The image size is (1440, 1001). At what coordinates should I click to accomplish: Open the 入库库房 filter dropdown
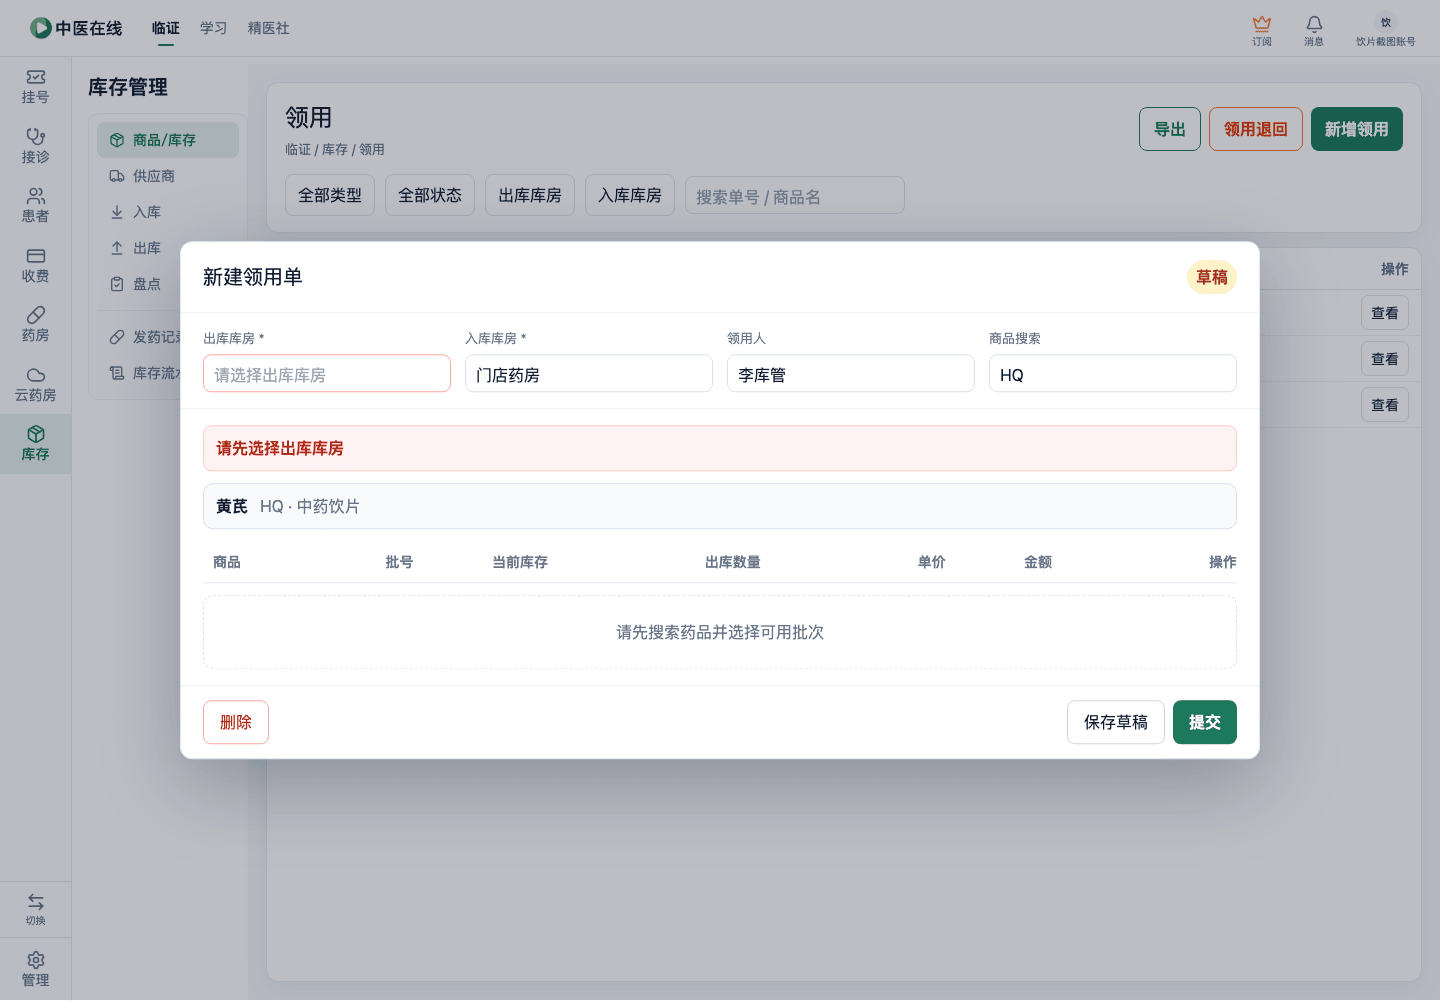[630, 195]
